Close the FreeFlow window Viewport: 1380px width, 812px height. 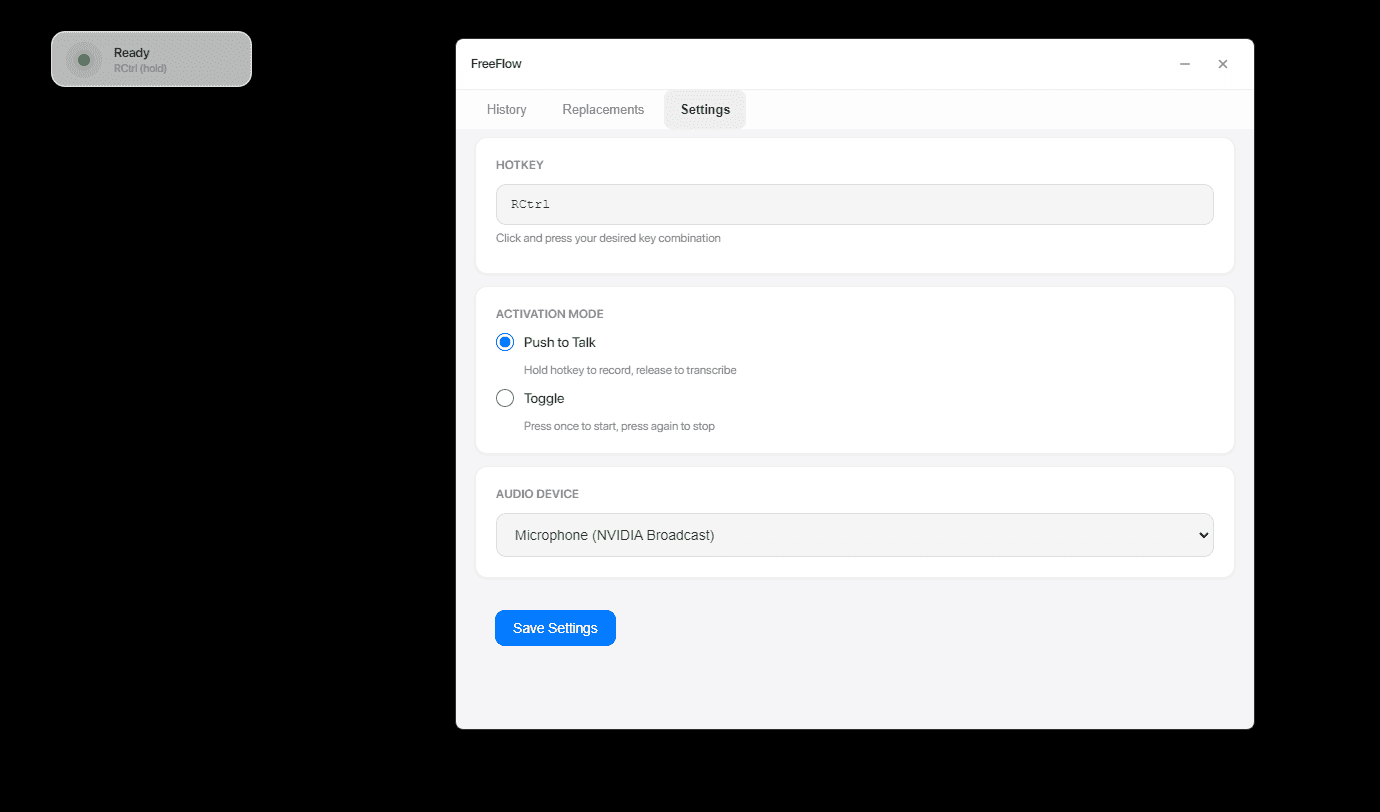1222,64
